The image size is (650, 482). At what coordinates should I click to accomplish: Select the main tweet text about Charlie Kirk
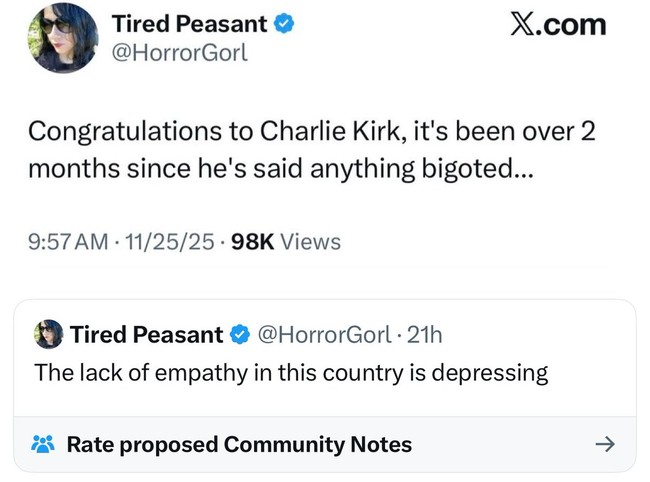pyautogui.click(x=310, y=150)
